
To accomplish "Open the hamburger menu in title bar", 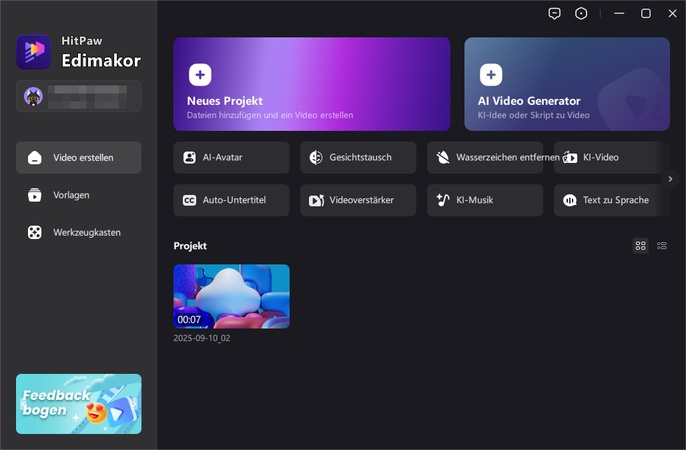I will [x=614, y=13].
